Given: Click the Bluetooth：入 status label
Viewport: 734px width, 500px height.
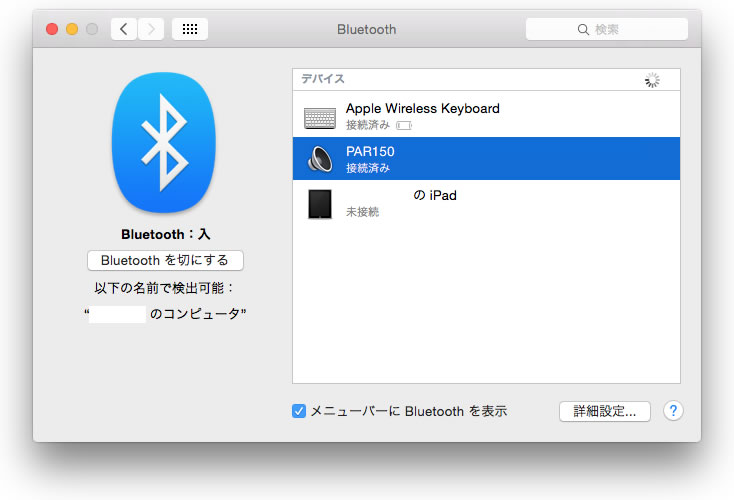Looking at the screenshot, I should point(165,234).
